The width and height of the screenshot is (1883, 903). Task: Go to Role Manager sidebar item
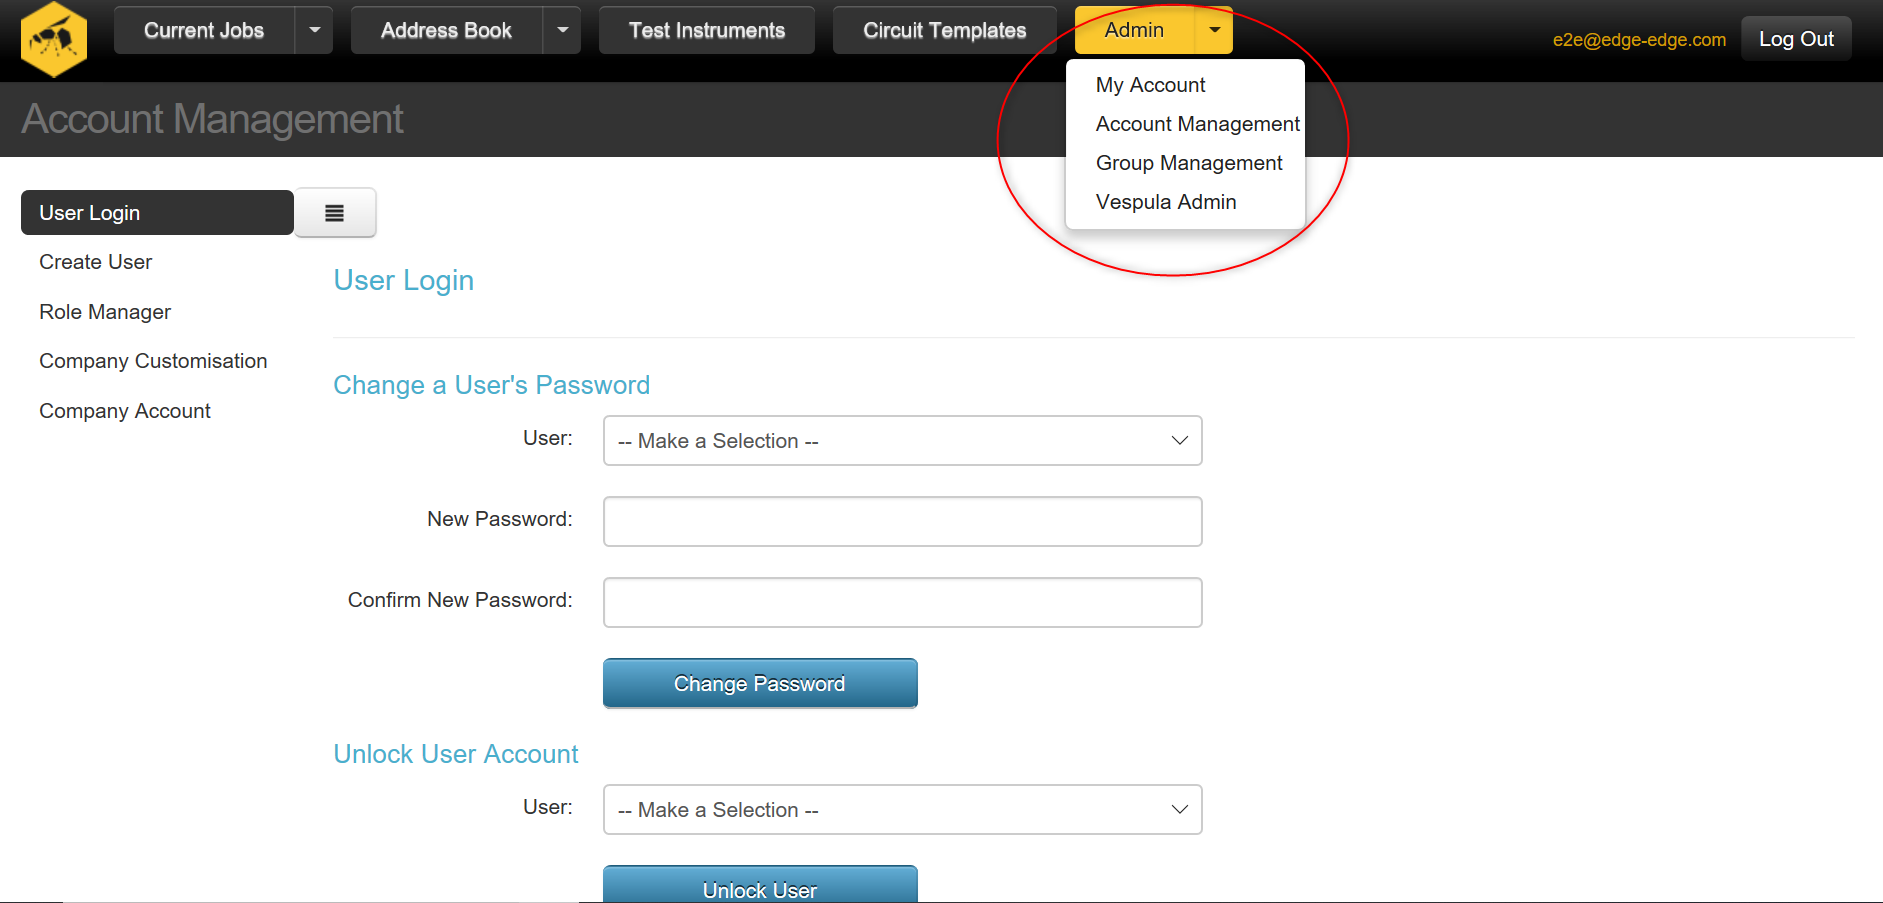105,312
